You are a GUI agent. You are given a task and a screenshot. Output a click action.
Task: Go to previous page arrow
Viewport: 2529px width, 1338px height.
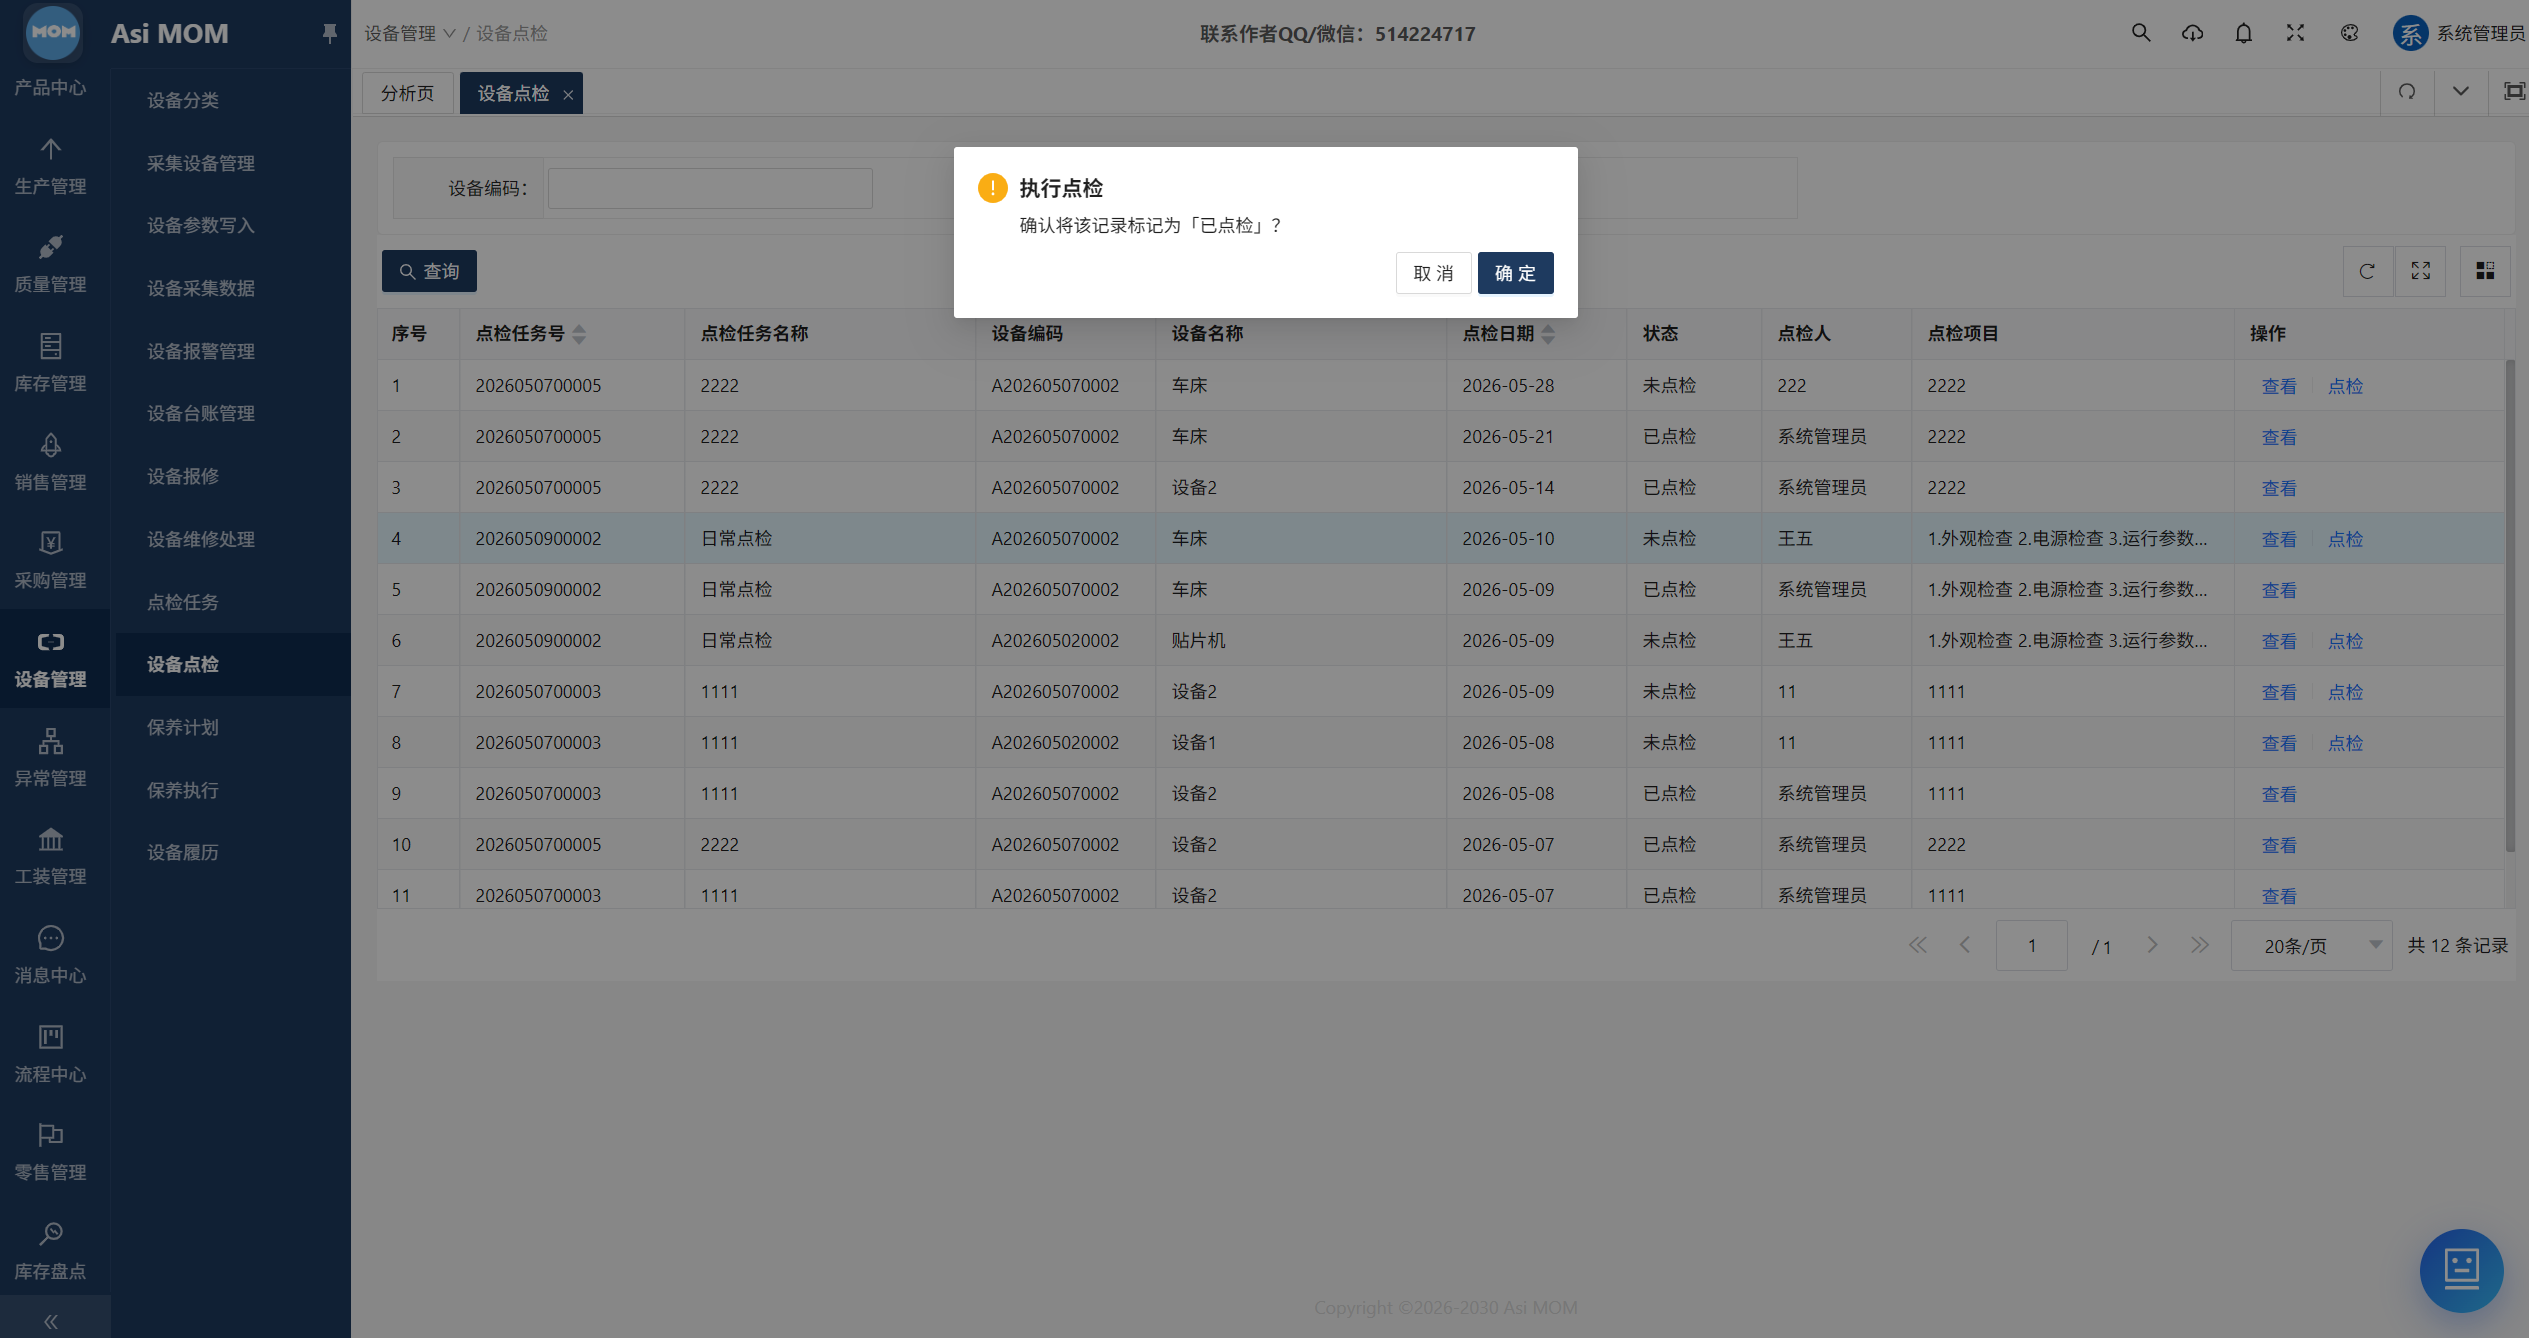(x=1964, y=945)
